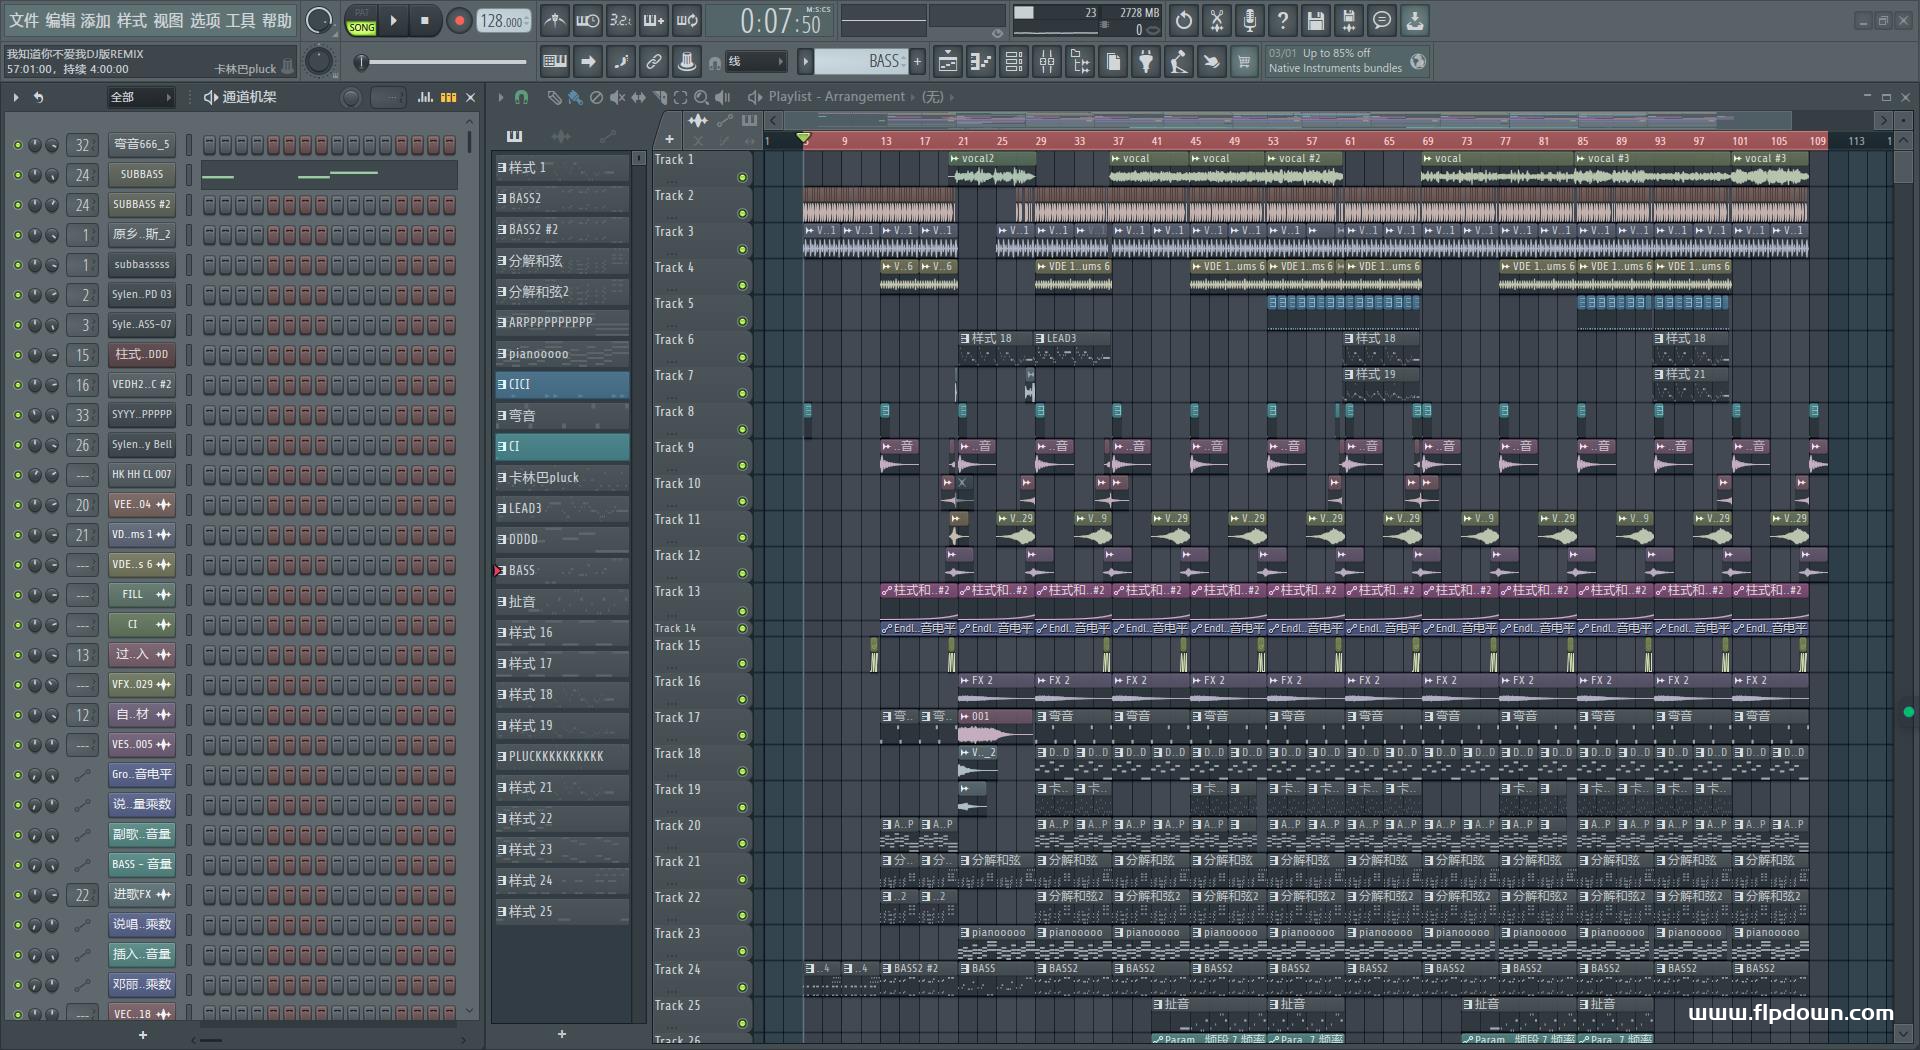Open the BASS pattern selector
The image size is (1920, 1050).
[x=860, y=62]
